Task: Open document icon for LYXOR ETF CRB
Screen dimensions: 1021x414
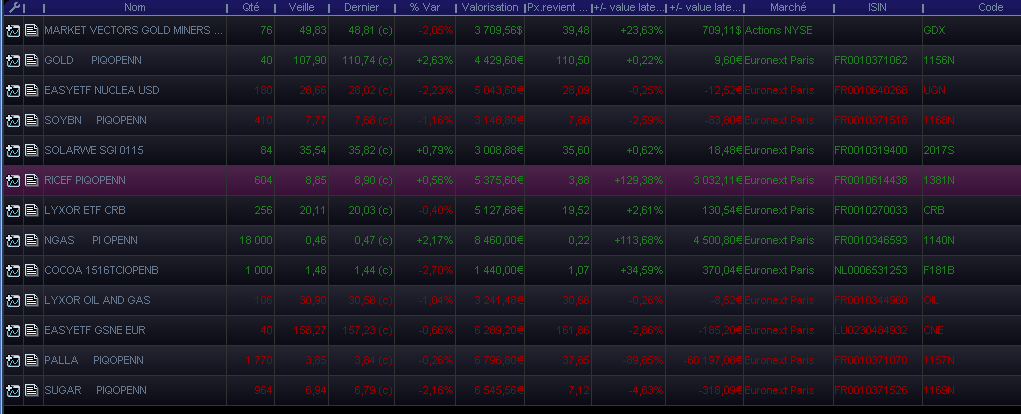Action: 31,210
